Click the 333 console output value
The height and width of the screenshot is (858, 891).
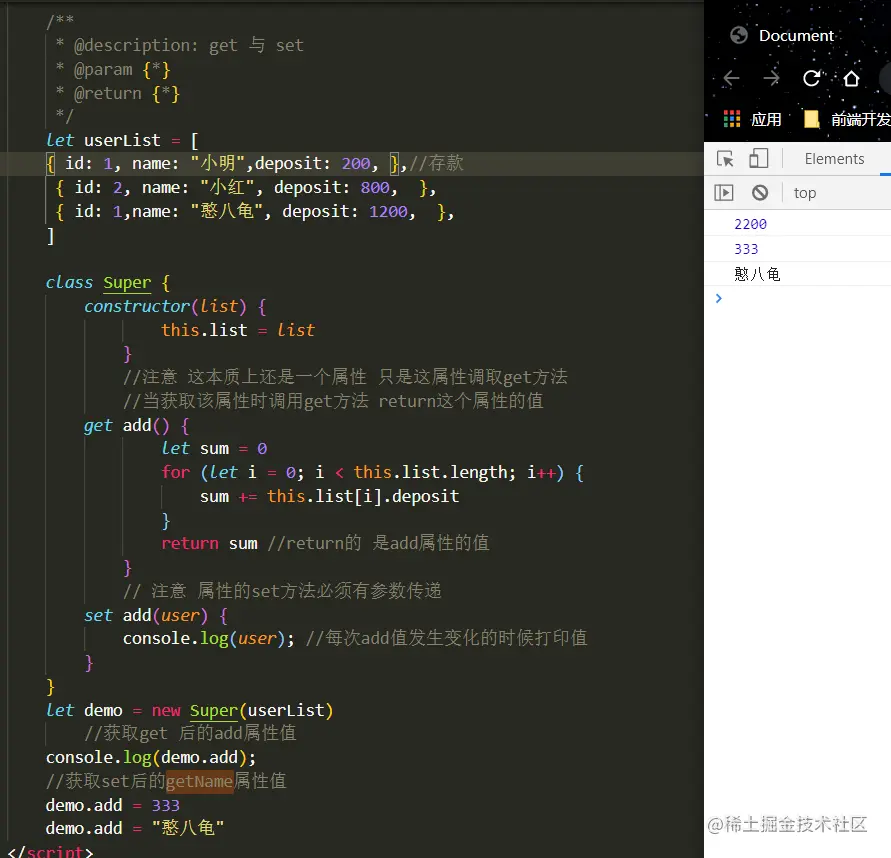(744, 249)
